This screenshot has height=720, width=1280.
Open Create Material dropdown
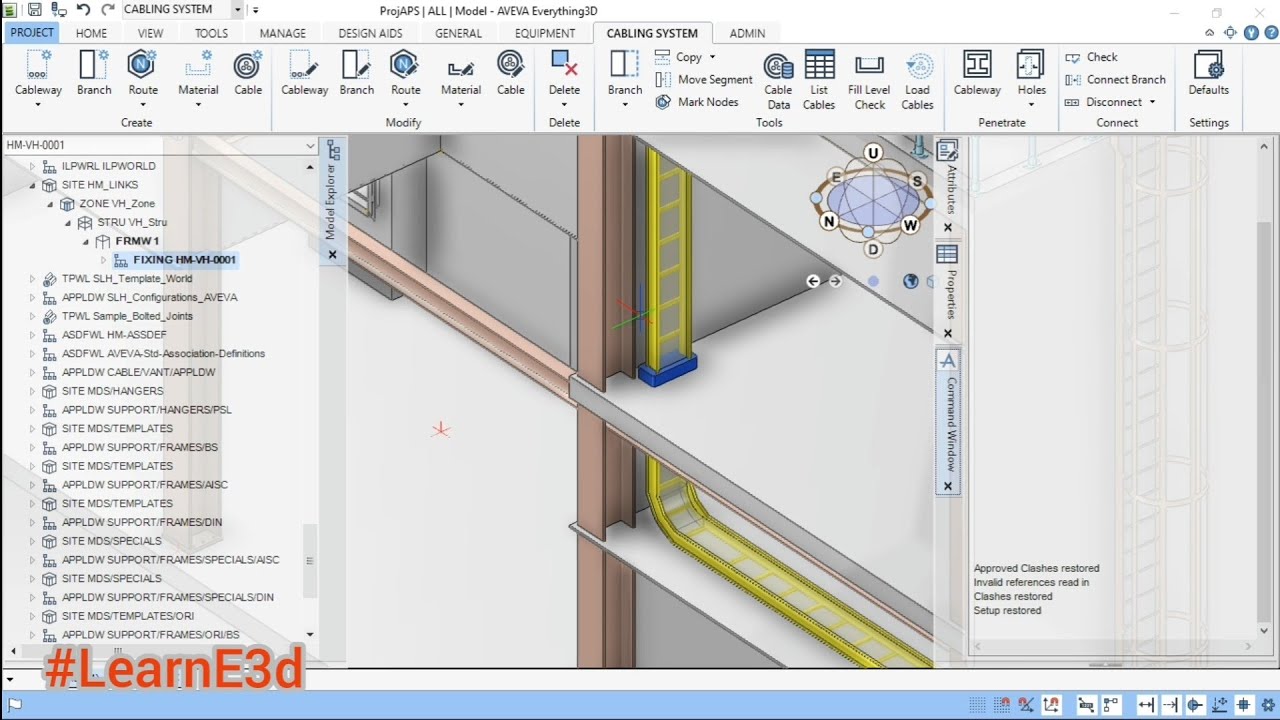(x=198, y=104)
